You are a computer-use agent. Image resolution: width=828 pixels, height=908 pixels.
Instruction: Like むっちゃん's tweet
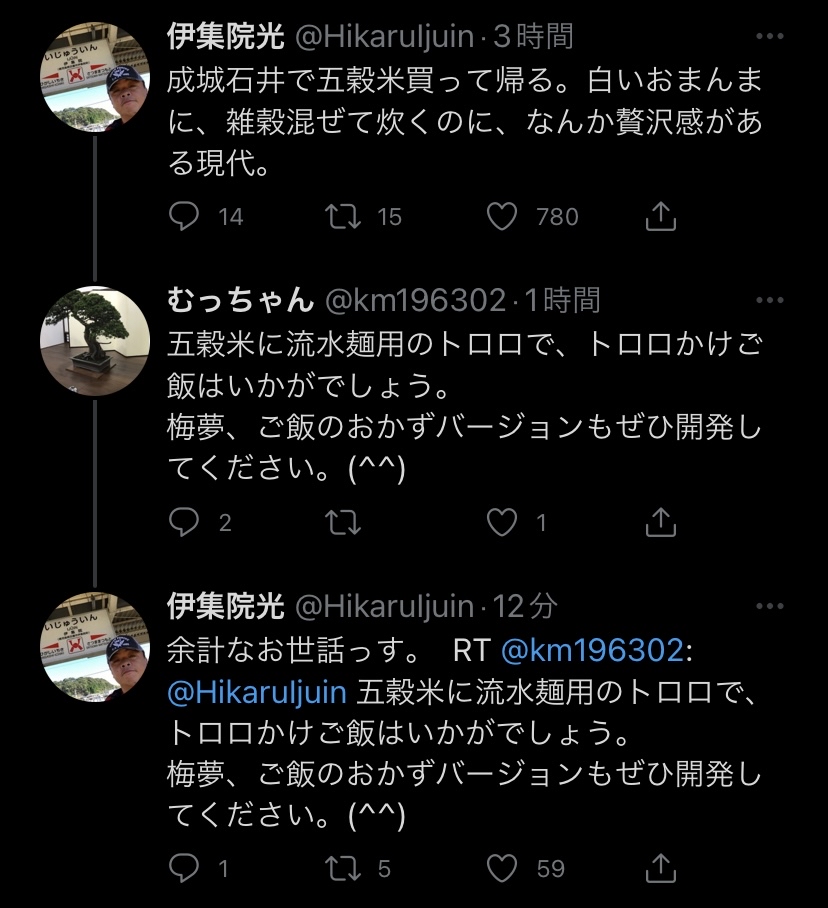[501, 521]
